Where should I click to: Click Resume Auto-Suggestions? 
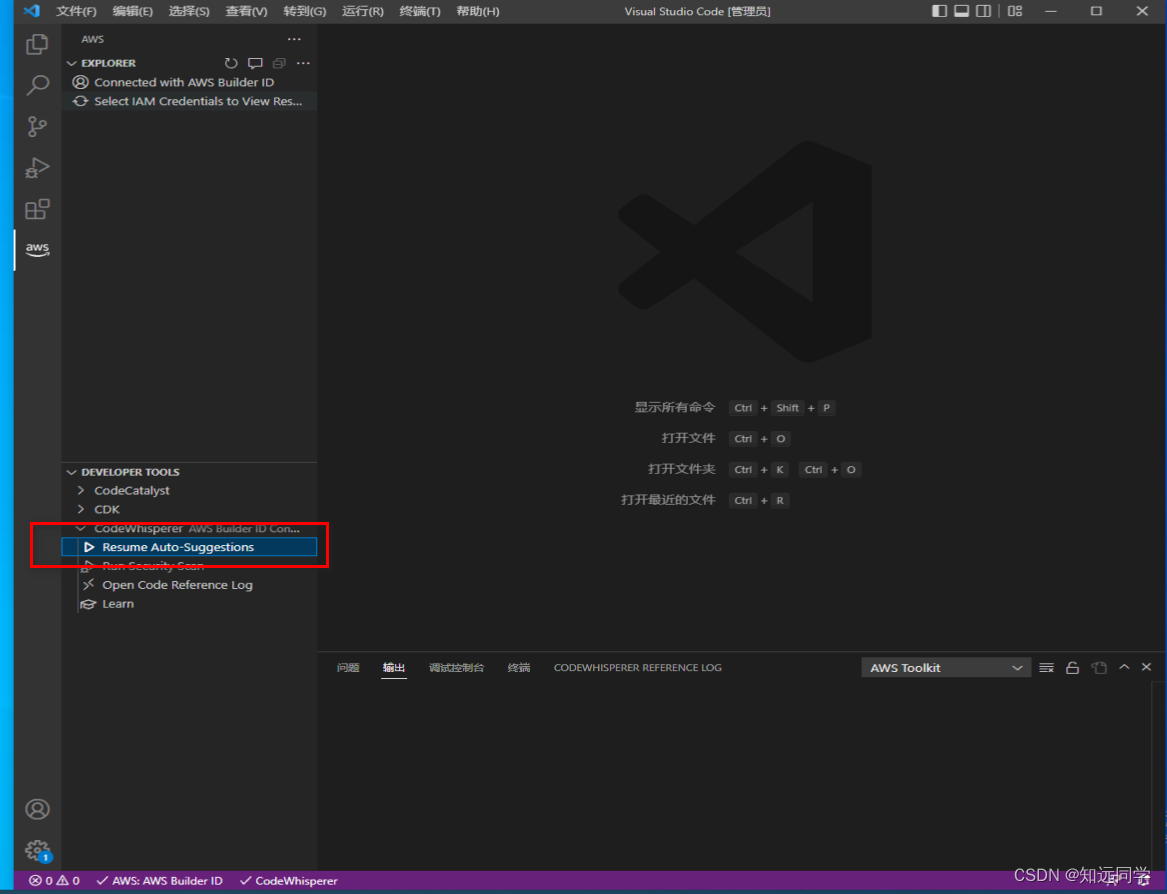coord(189,547)
